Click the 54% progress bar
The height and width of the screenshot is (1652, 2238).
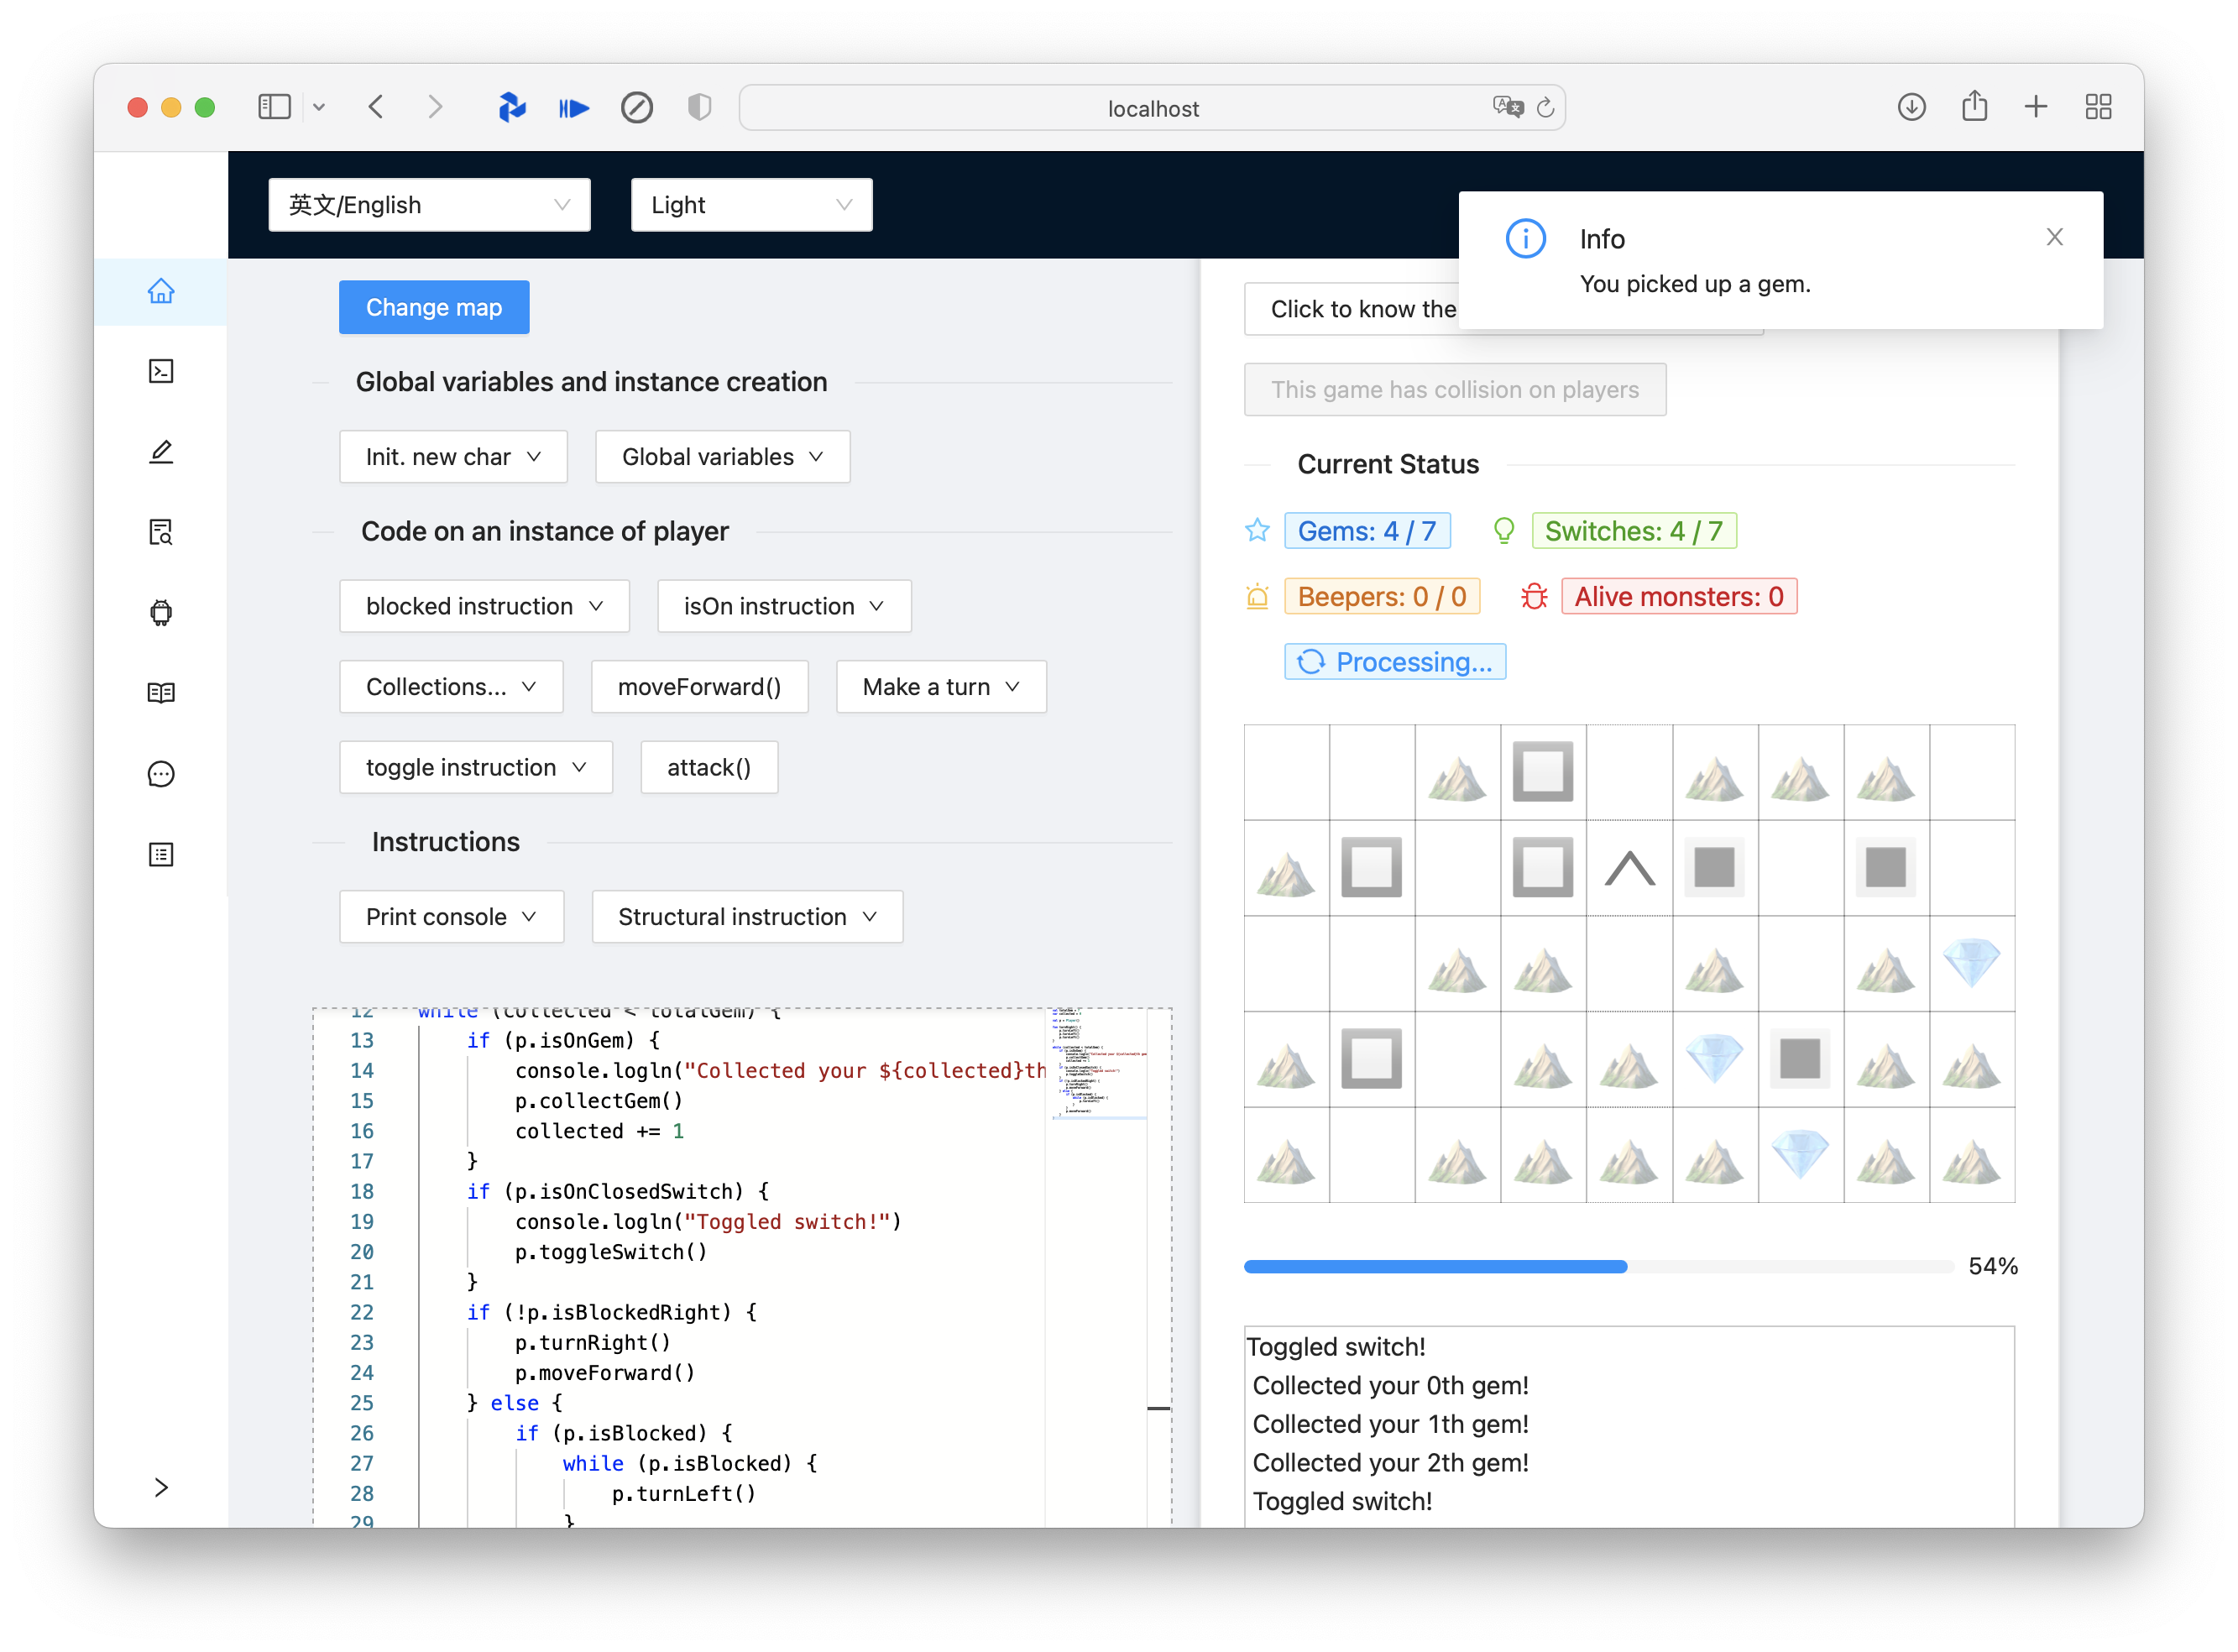click(x=1597, y=1266)
